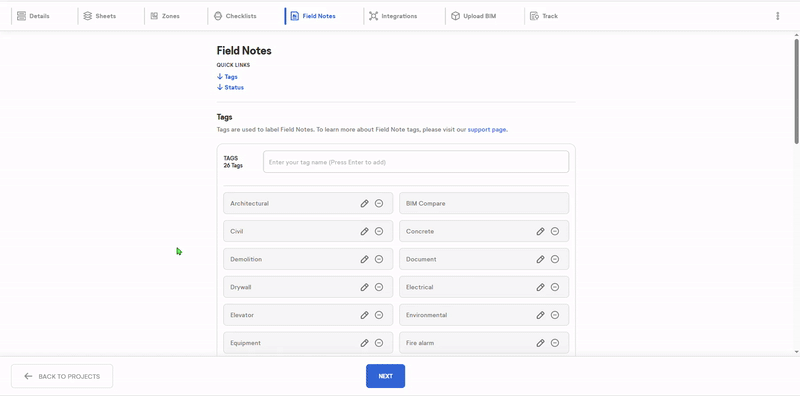This screenshot has height=396, width=800.
Task: Open the support page link
Action: tap(487, 130)
